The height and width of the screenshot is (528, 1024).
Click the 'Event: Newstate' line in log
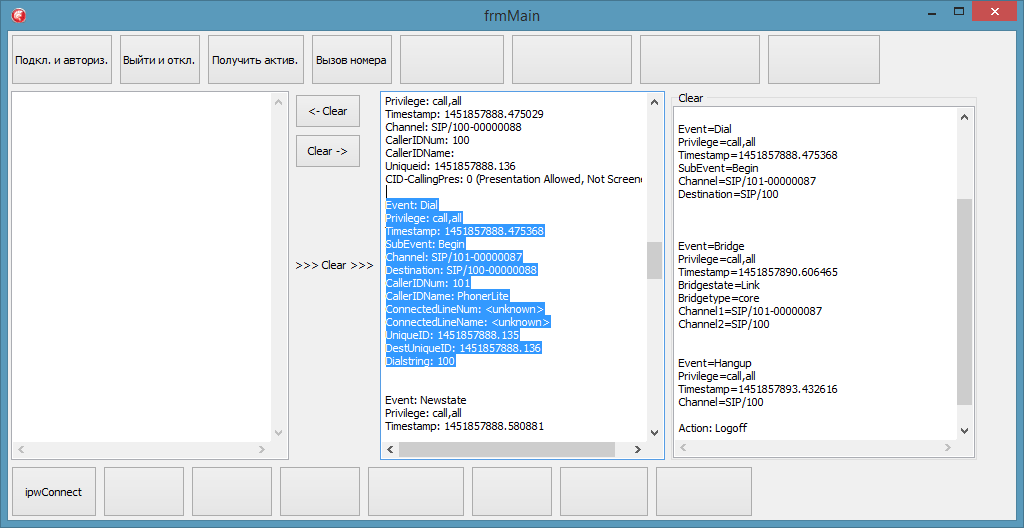426,400
